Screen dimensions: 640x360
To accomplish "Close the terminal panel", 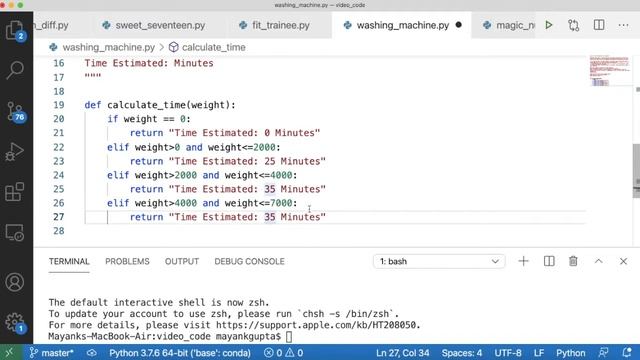I will 623,261.
